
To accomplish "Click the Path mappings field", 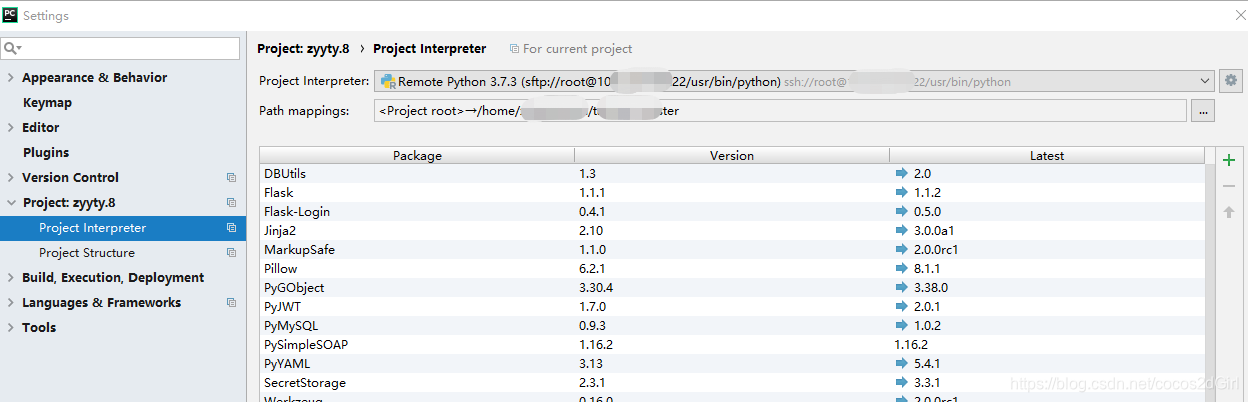I will (x=780, y=111).
